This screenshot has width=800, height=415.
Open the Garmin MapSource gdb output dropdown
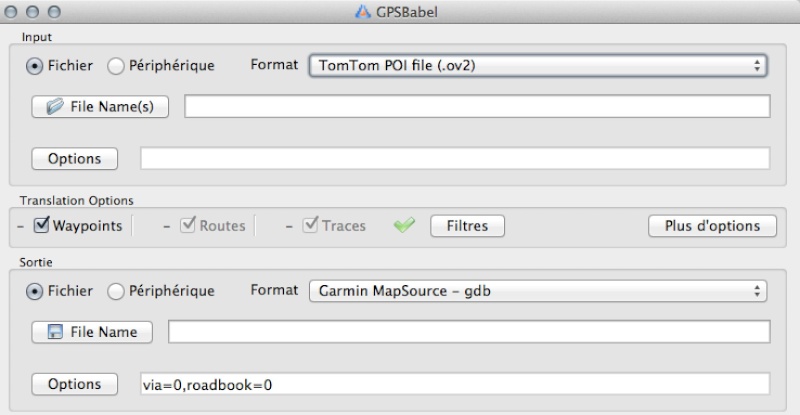click(538, 291)
